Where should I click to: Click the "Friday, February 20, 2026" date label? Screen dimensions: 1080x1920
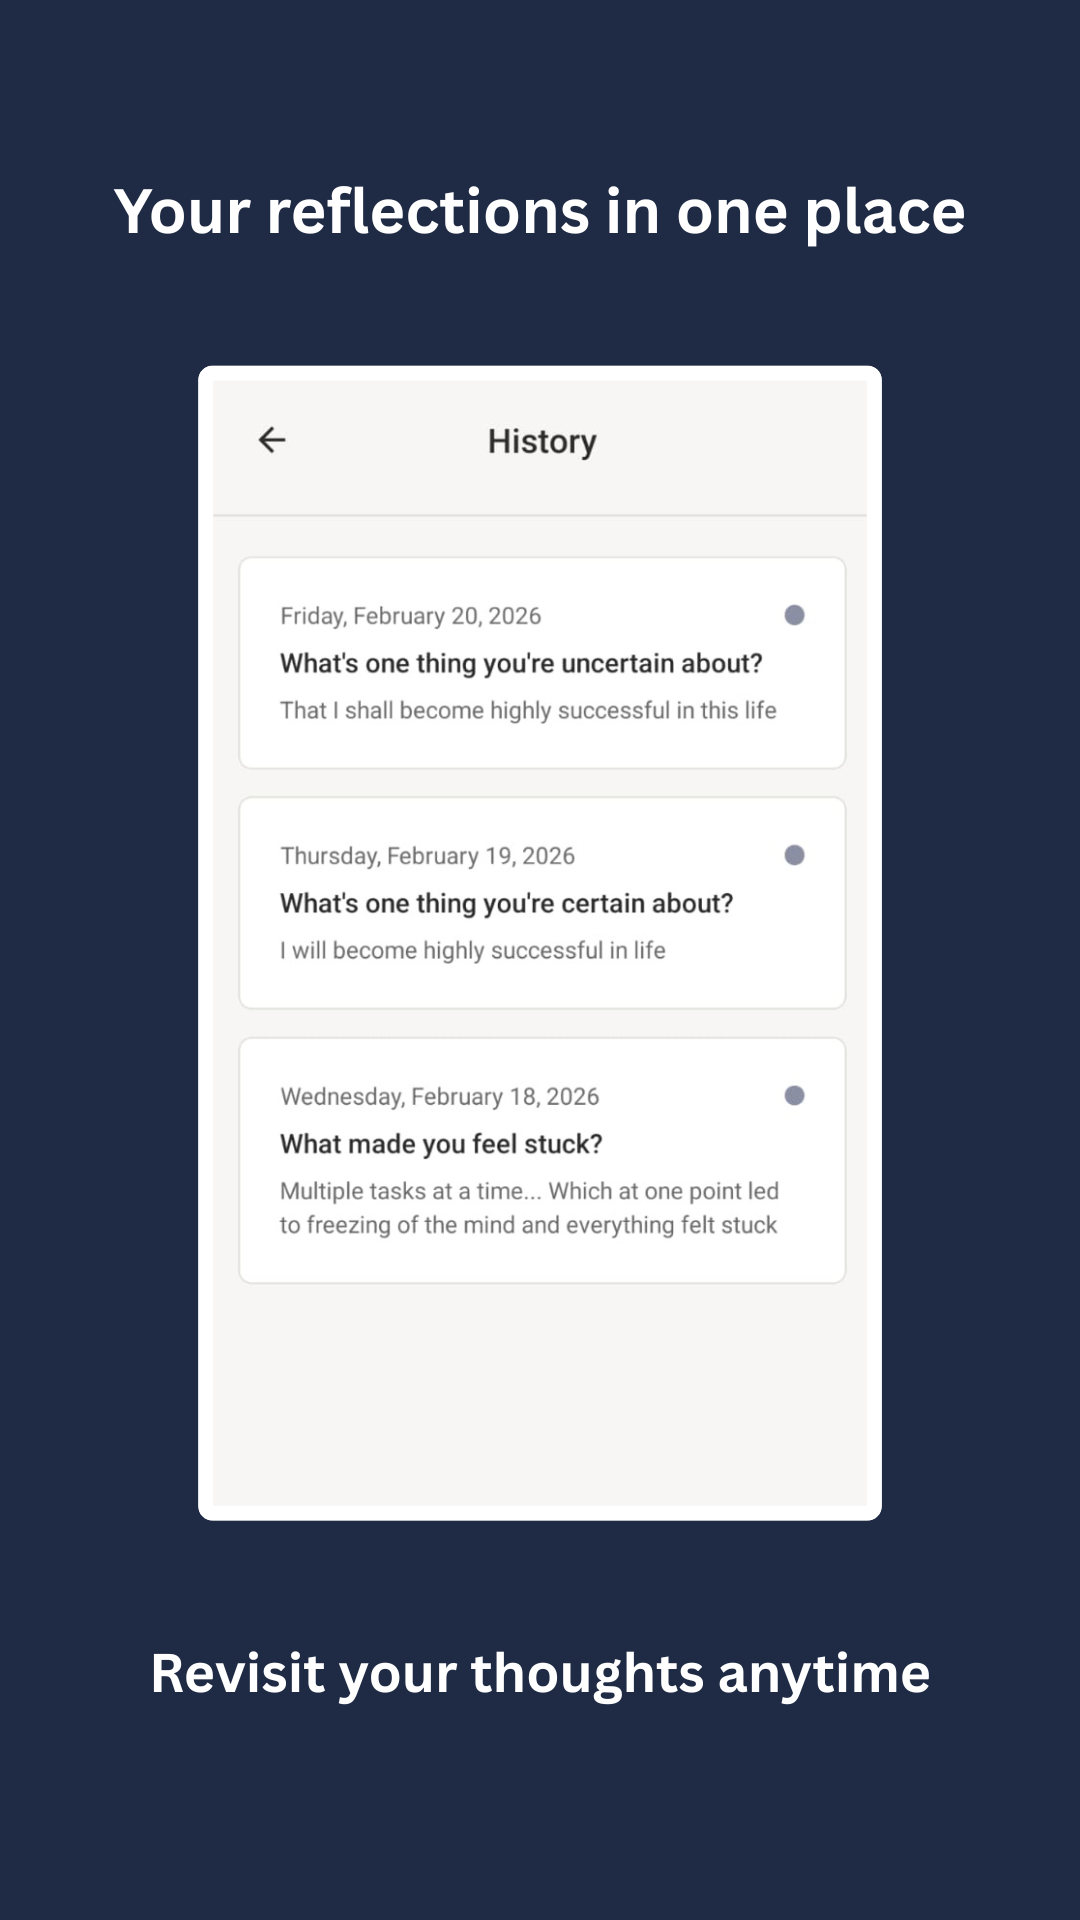pyautogui.click(x=410, y=616)
